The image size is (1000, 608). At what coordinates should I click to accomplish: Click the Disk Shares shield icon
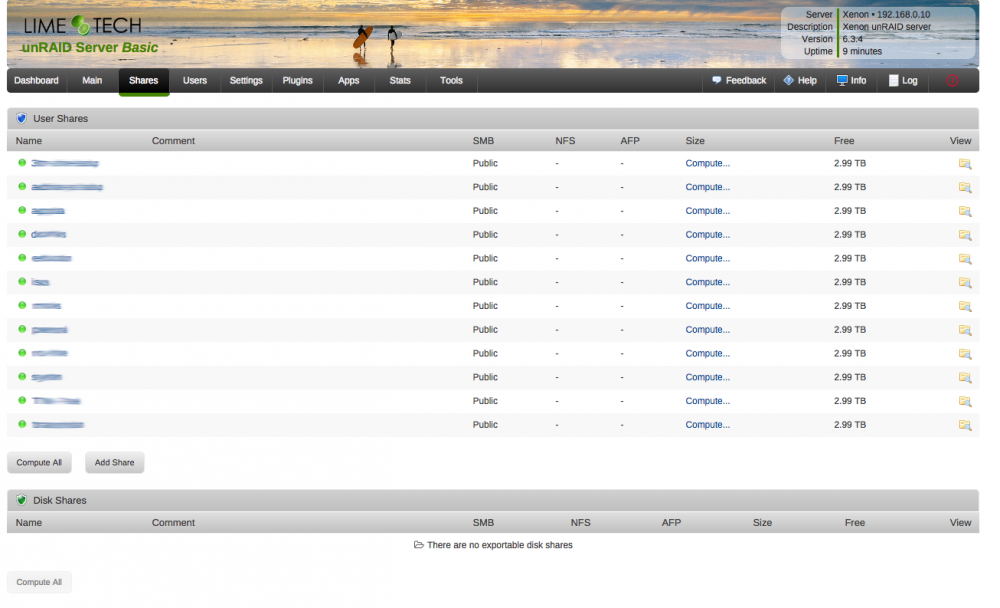click(22, 500)
